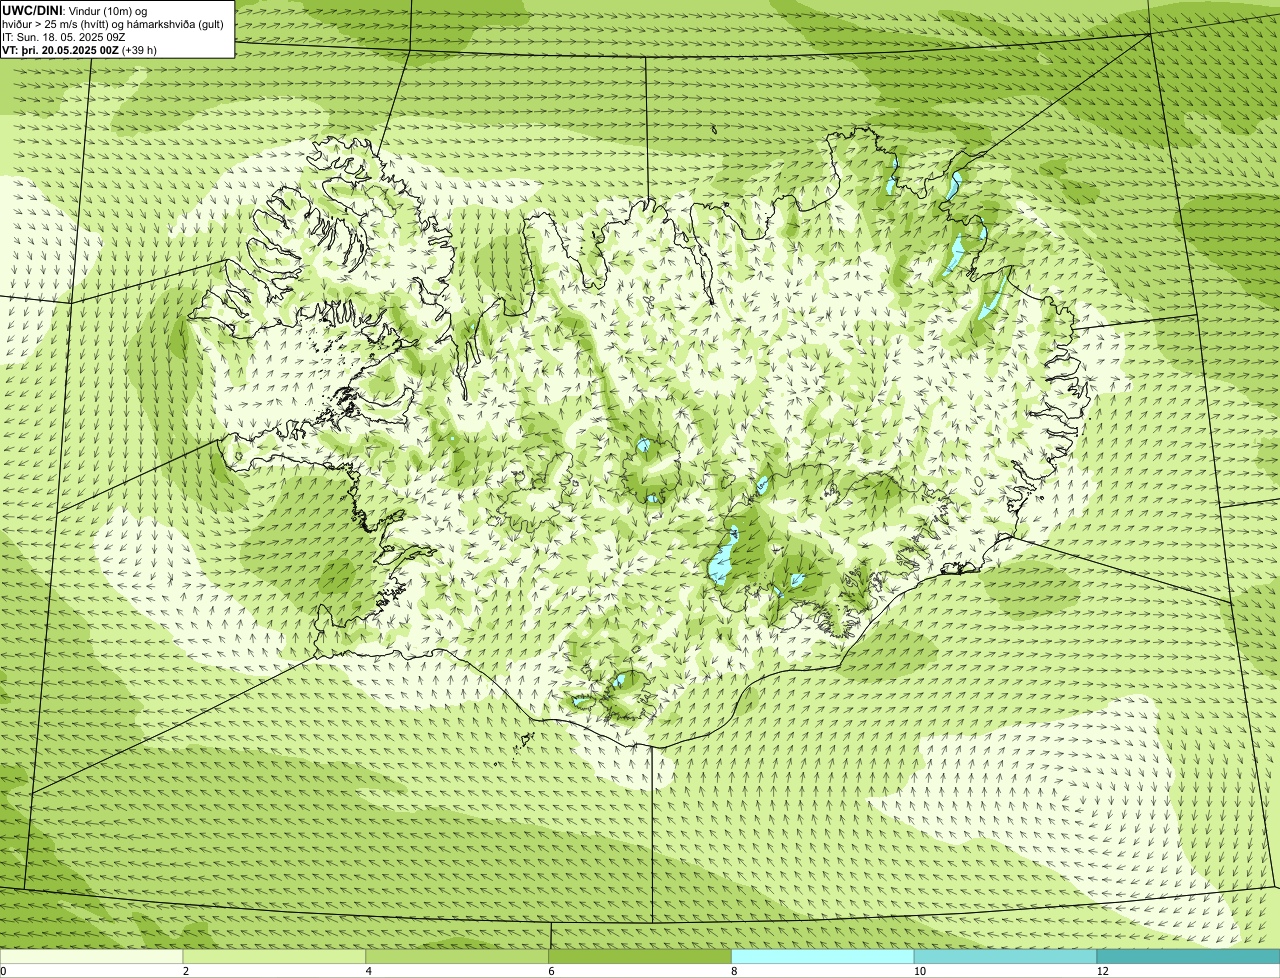Click the "VT: þri. 20.05.2025 00Z (+39 h)" line
1280x978 pixels.
[80, 50]
